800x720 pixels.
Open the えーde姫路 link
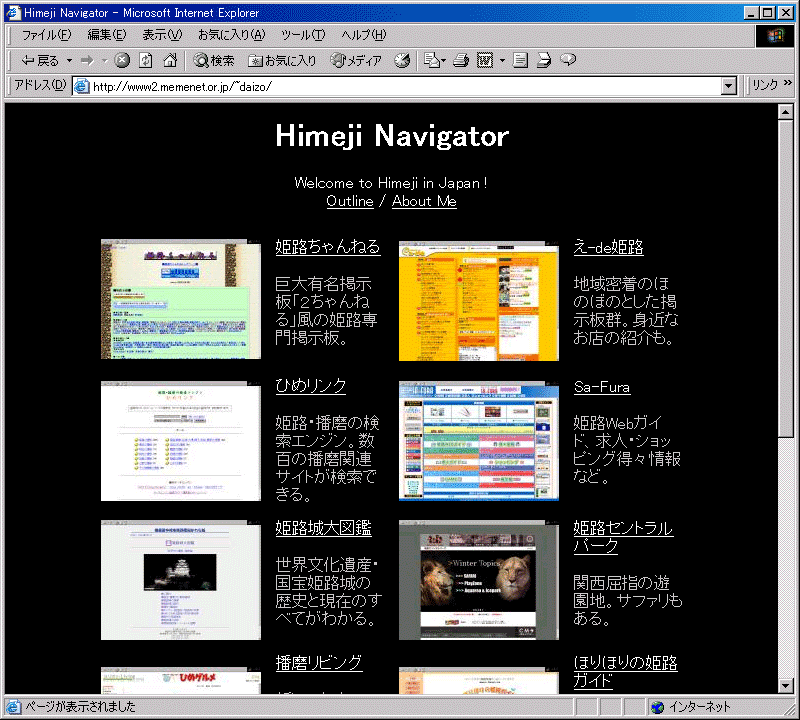coord(608,247)
